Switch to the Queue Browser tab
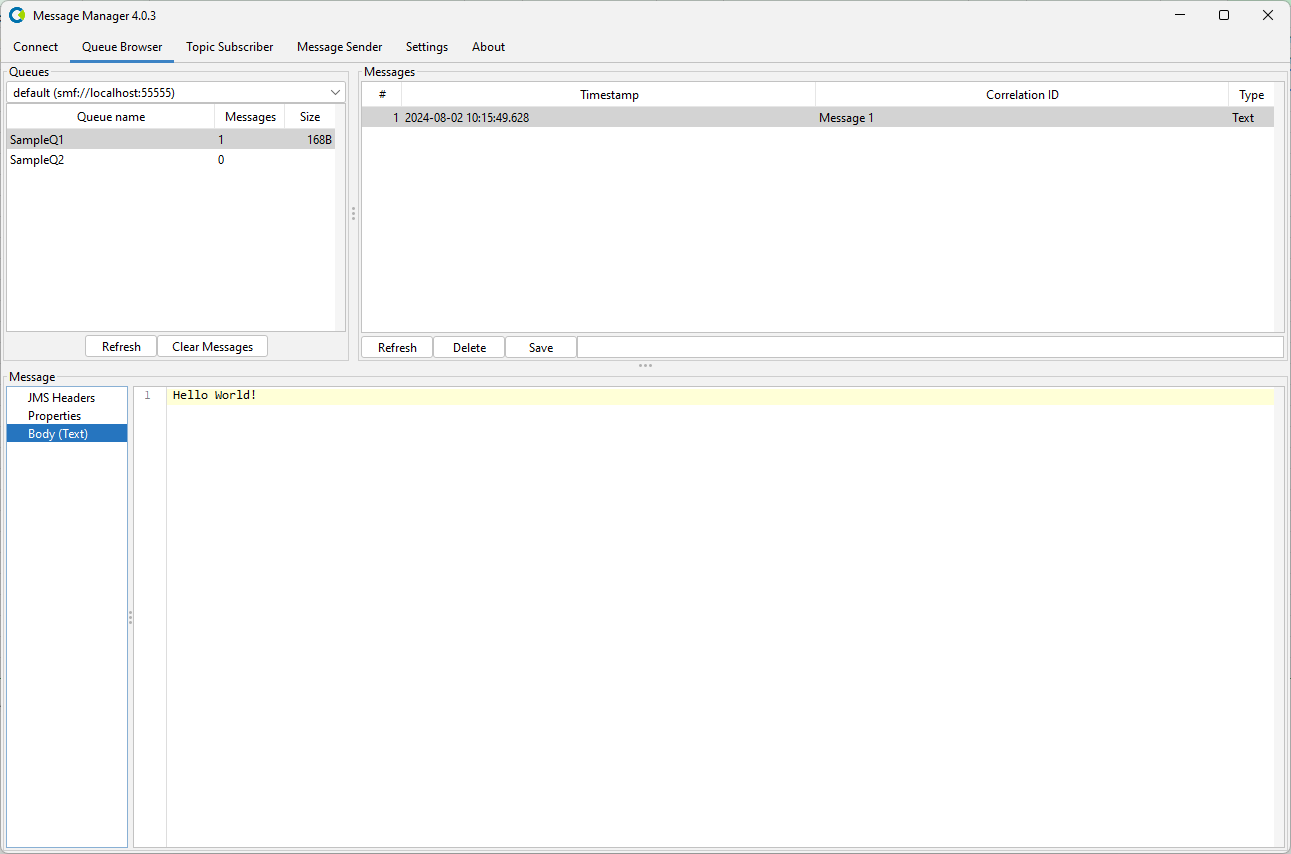1291x854 pixels. coord(122,47)
